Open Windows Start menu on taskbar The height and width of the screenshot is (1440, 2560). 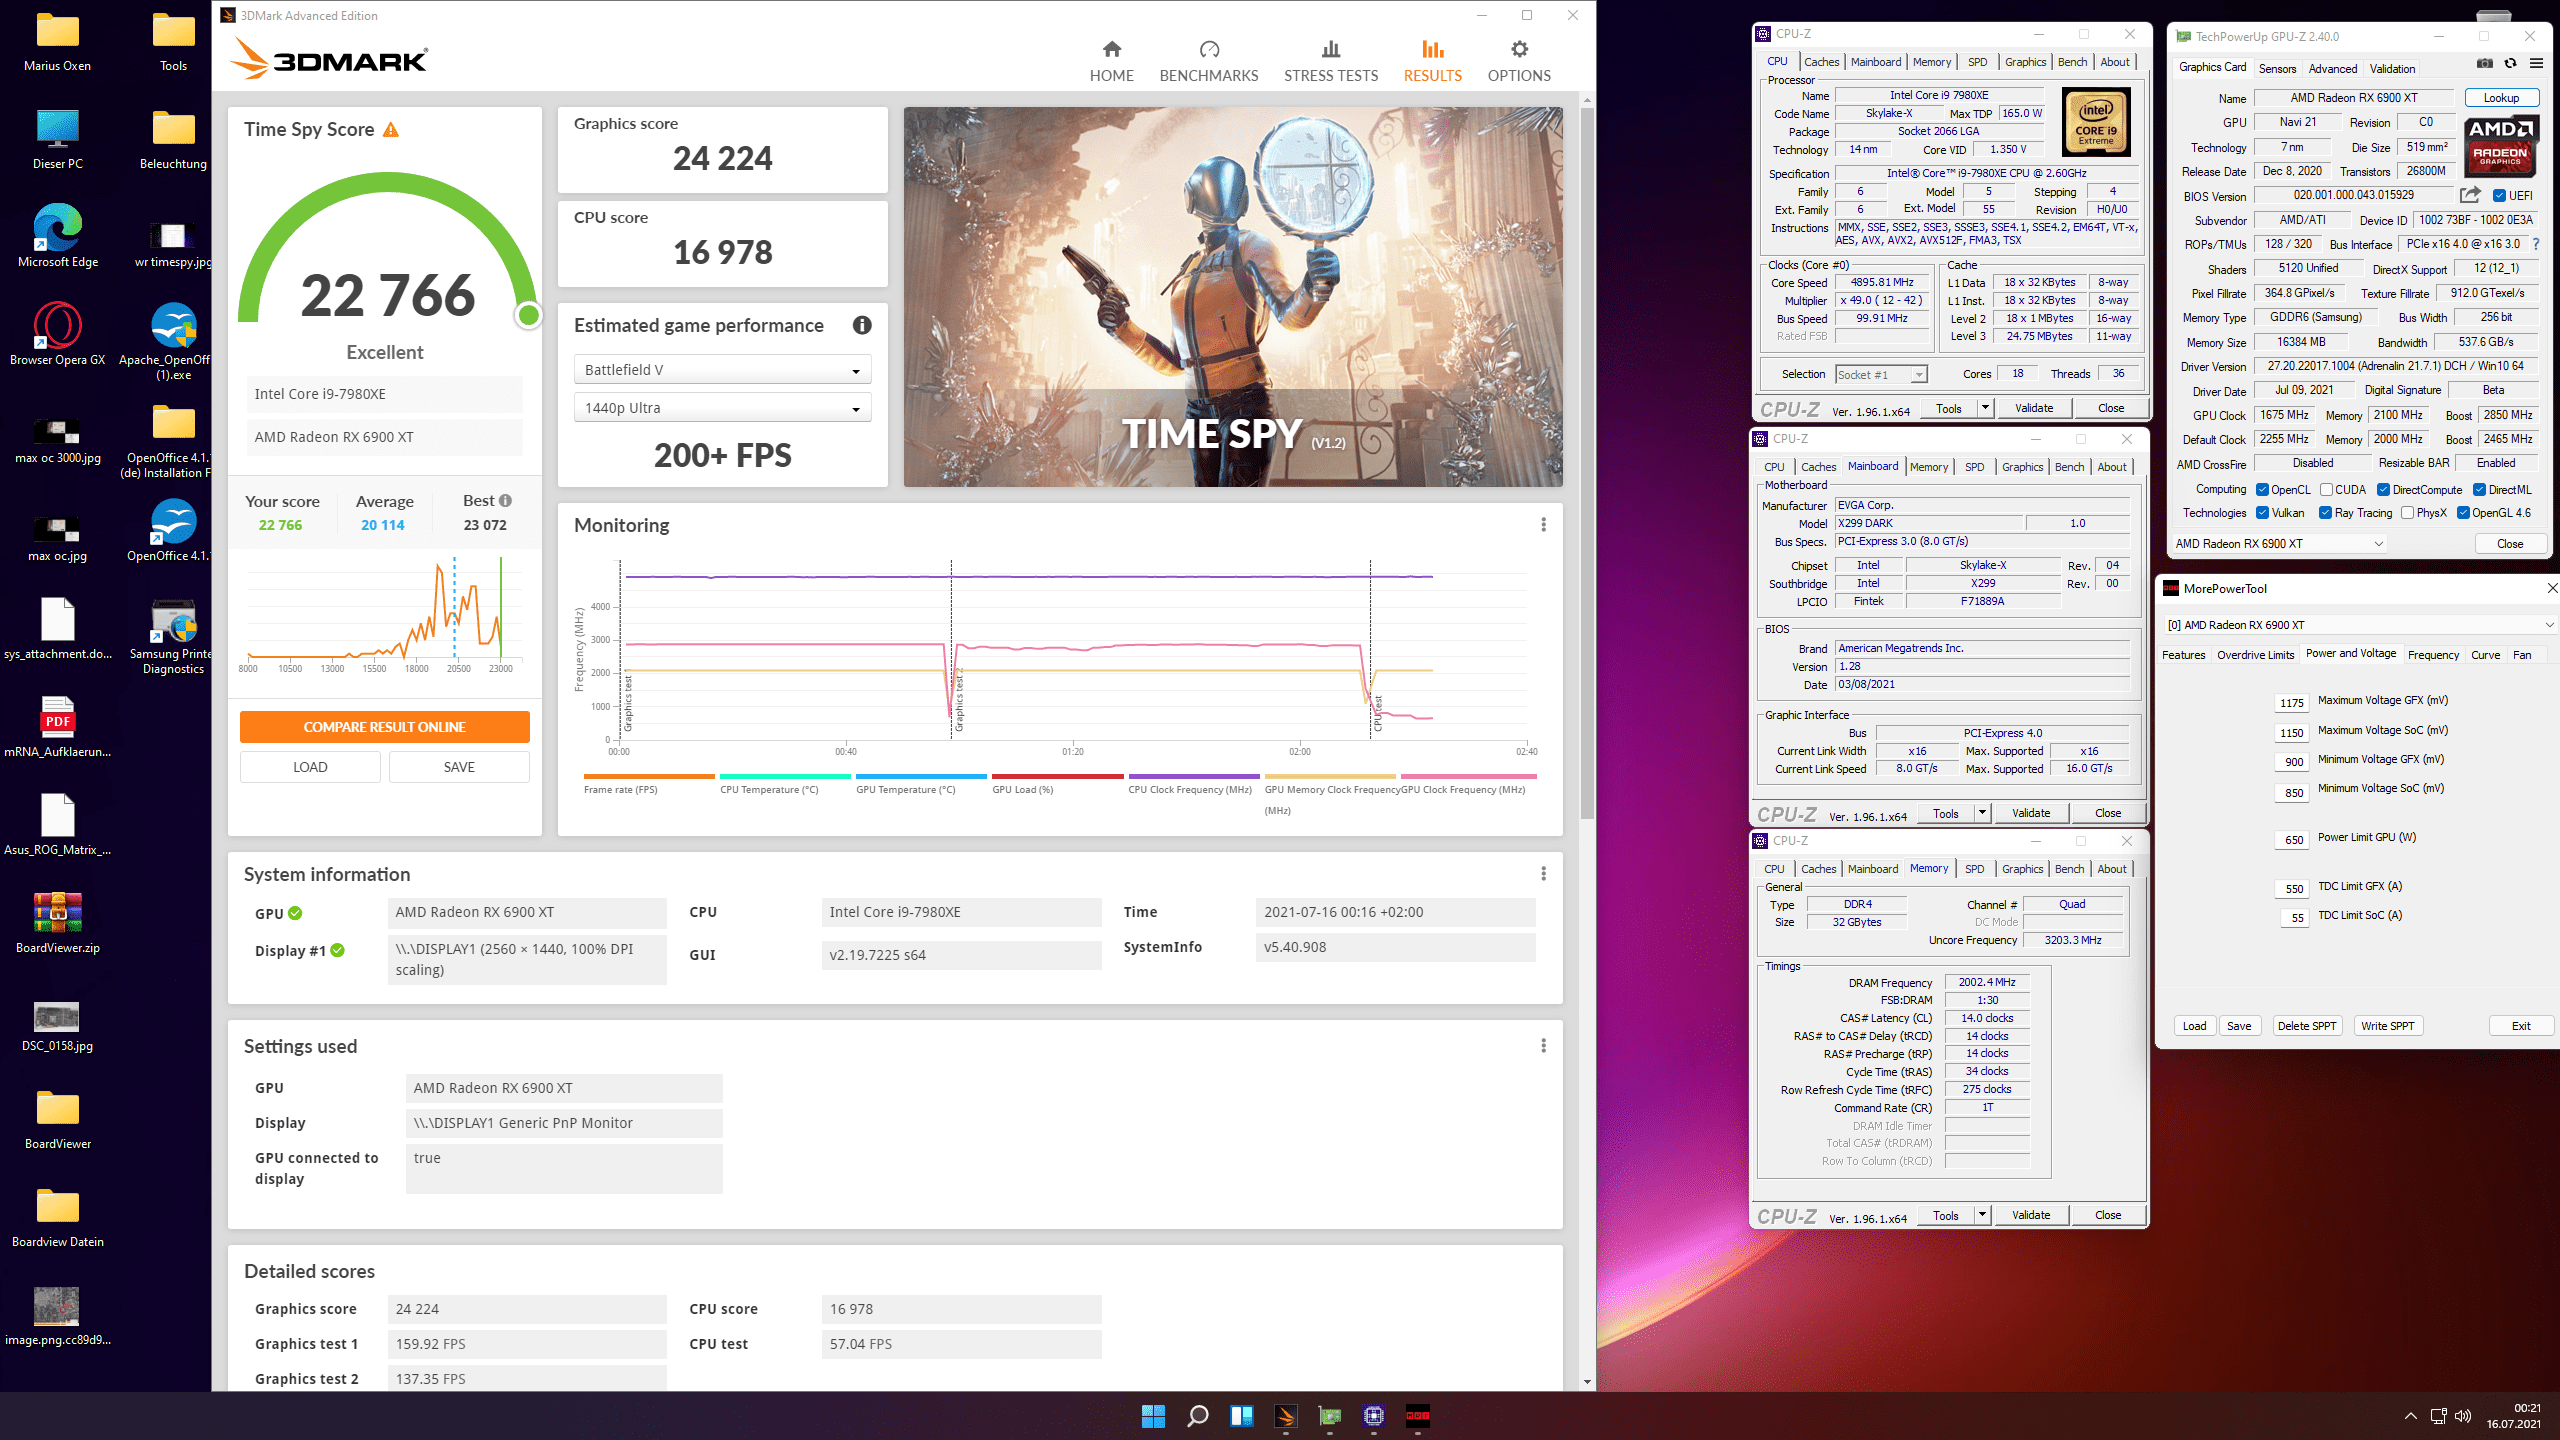click(1153, 1416)
